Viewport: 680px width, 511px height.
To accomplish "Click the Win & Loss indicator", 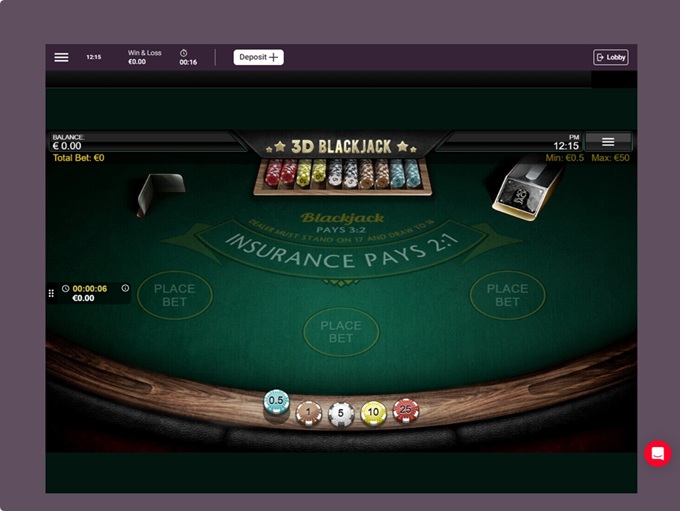I will click(144, 57).
